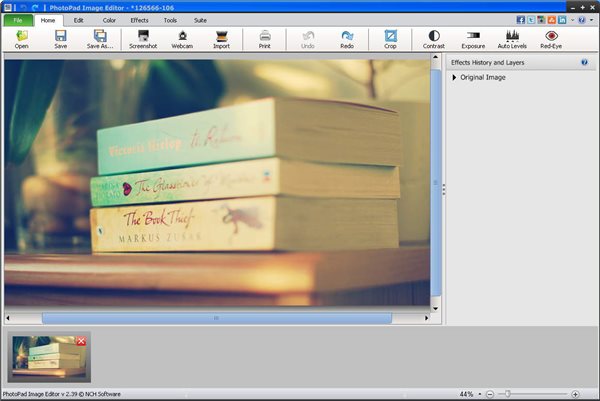Apply Auto Levels to the image

(x=512, y=39)
